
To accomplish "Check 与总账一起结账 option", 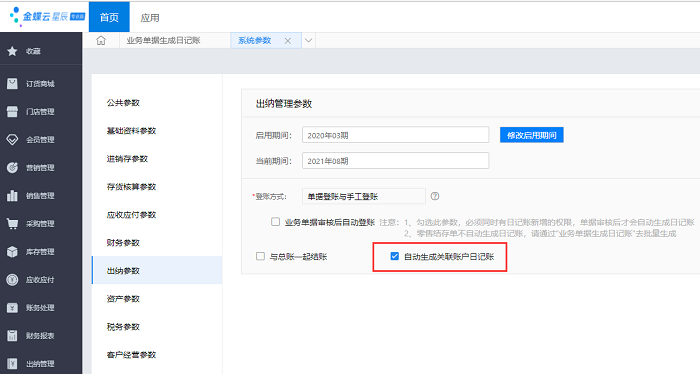I will coord(260,256).
